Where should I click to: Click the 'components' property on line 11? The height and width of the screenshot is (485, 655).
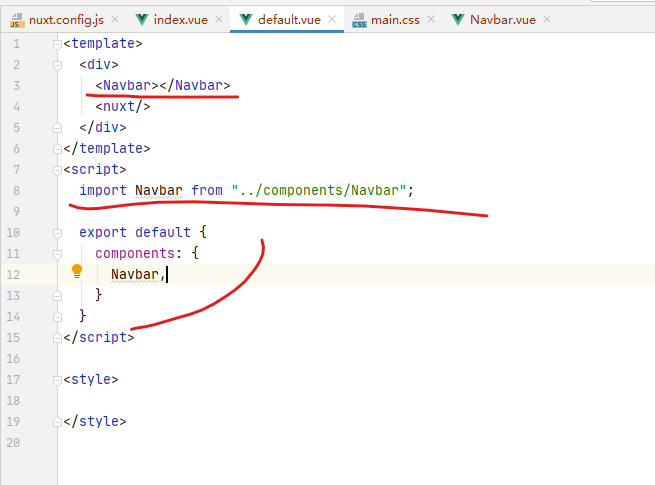pos(135,254)
